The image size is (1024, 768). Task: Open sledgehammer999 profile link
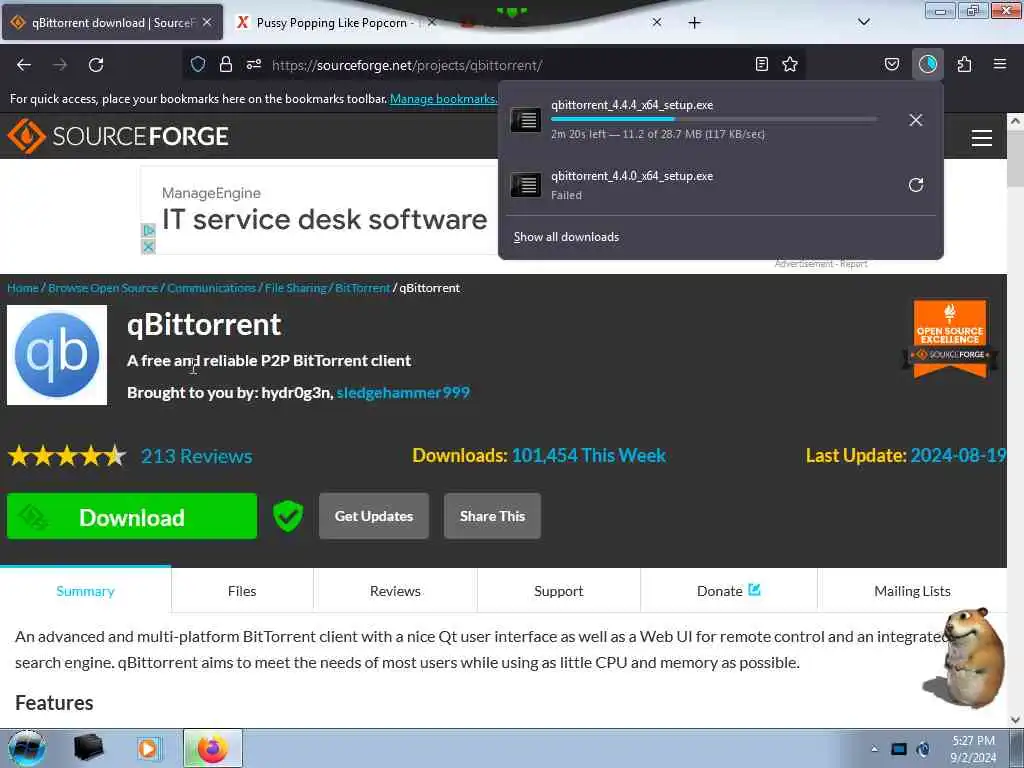click(x=403, y=392)
